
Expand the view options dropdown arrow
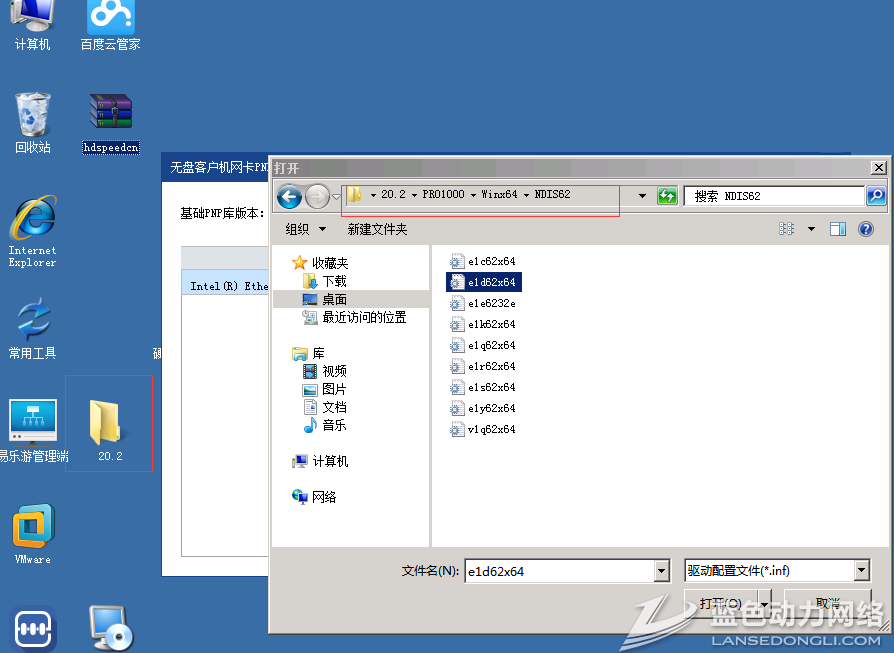[x=811, y=229]
